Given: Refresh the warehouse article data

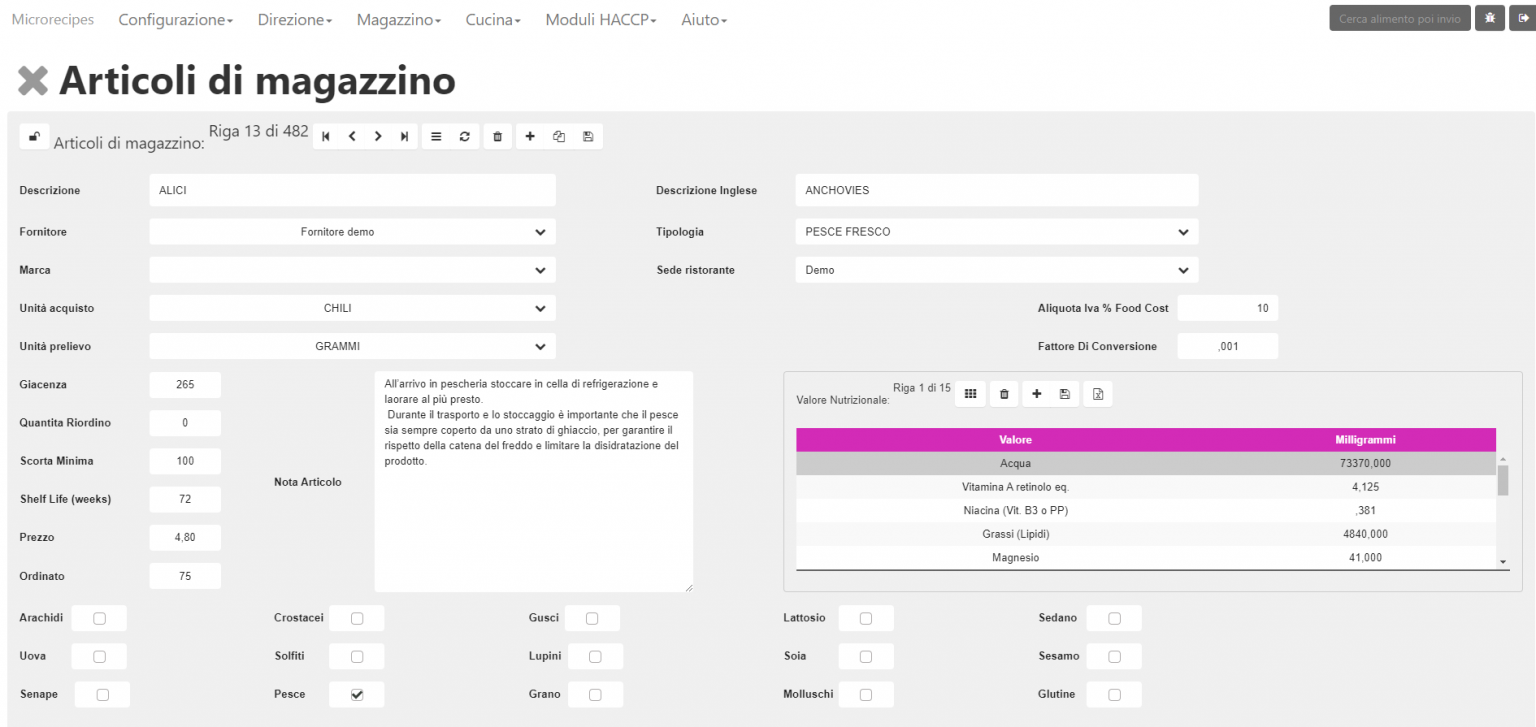Looking at the screenshot, I should coord(464,137).
